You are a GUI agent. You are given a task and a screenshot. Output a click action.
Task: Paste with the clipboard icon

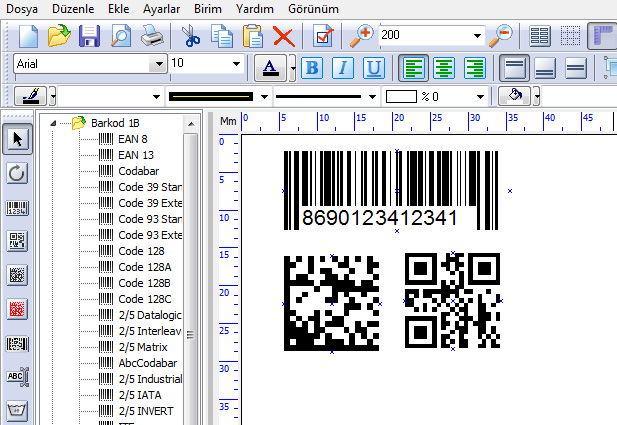253,36
